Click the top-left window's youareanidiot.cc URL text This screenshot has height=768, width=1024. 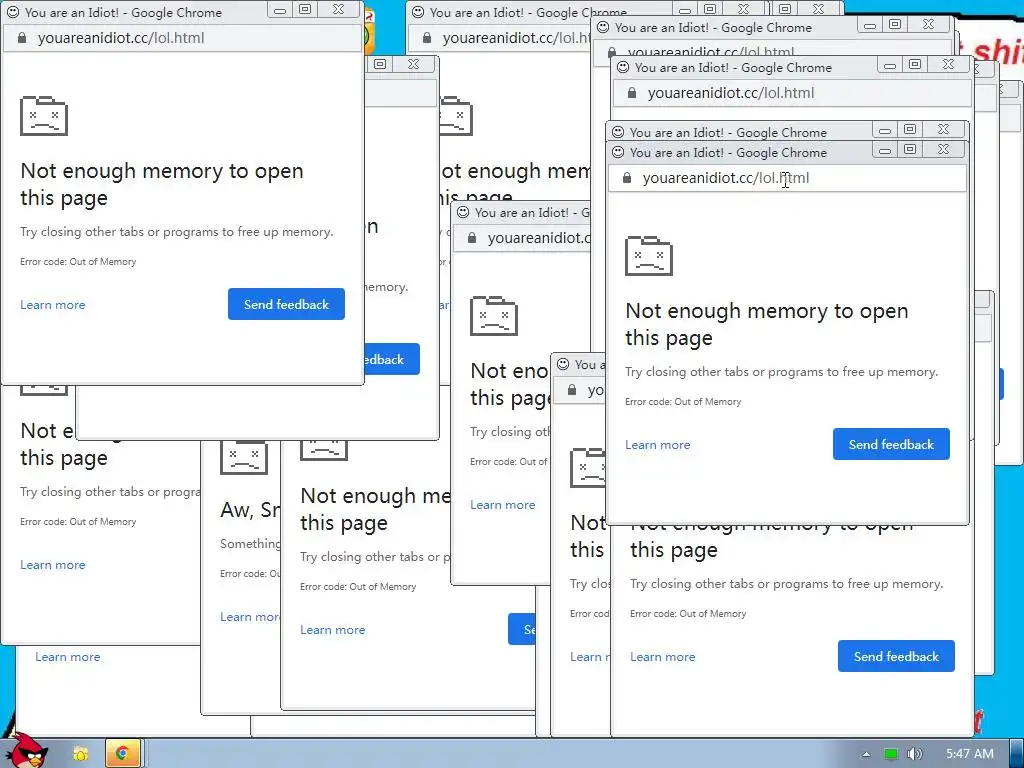[x=121, y=38]
